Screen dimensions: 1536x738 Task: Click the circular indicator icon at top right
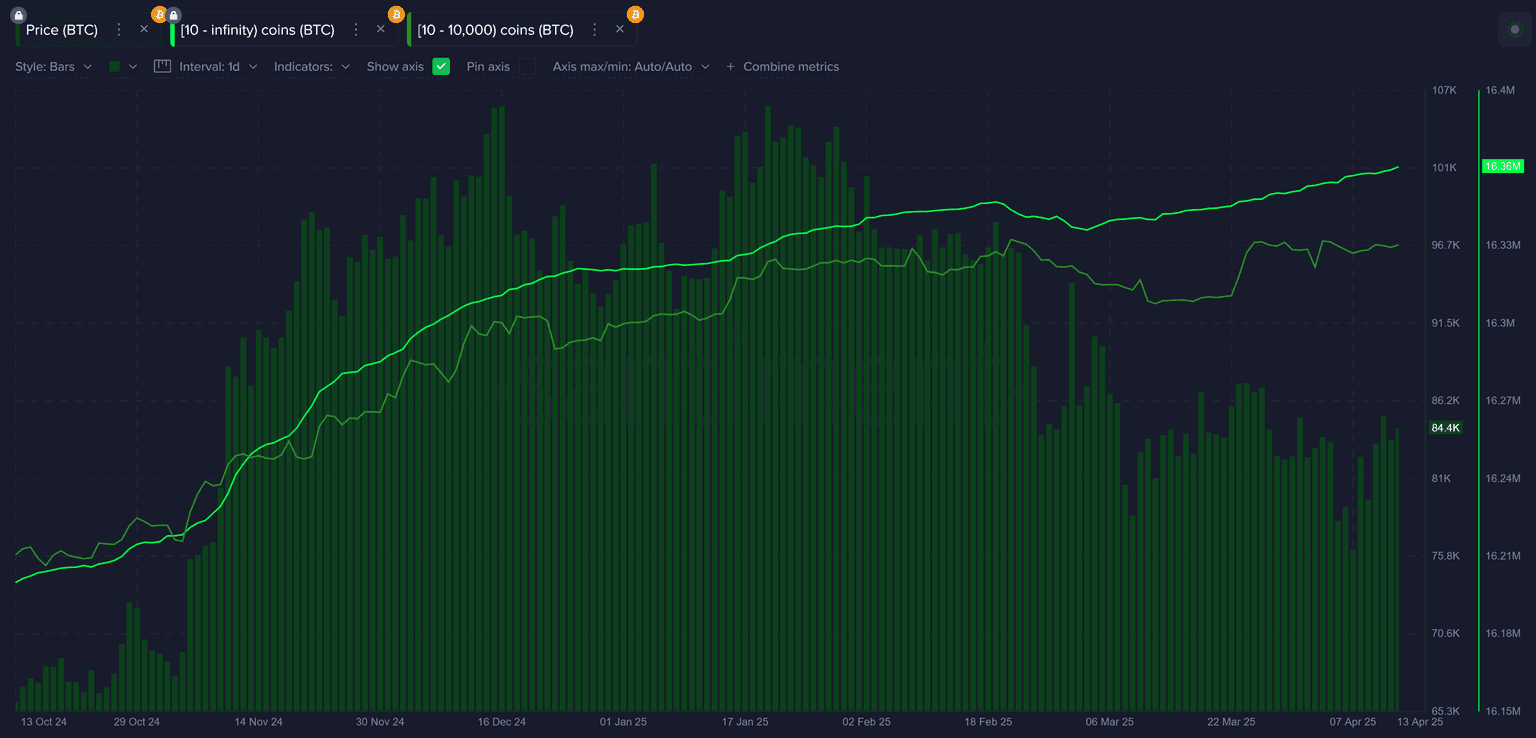pos(1514,30)
